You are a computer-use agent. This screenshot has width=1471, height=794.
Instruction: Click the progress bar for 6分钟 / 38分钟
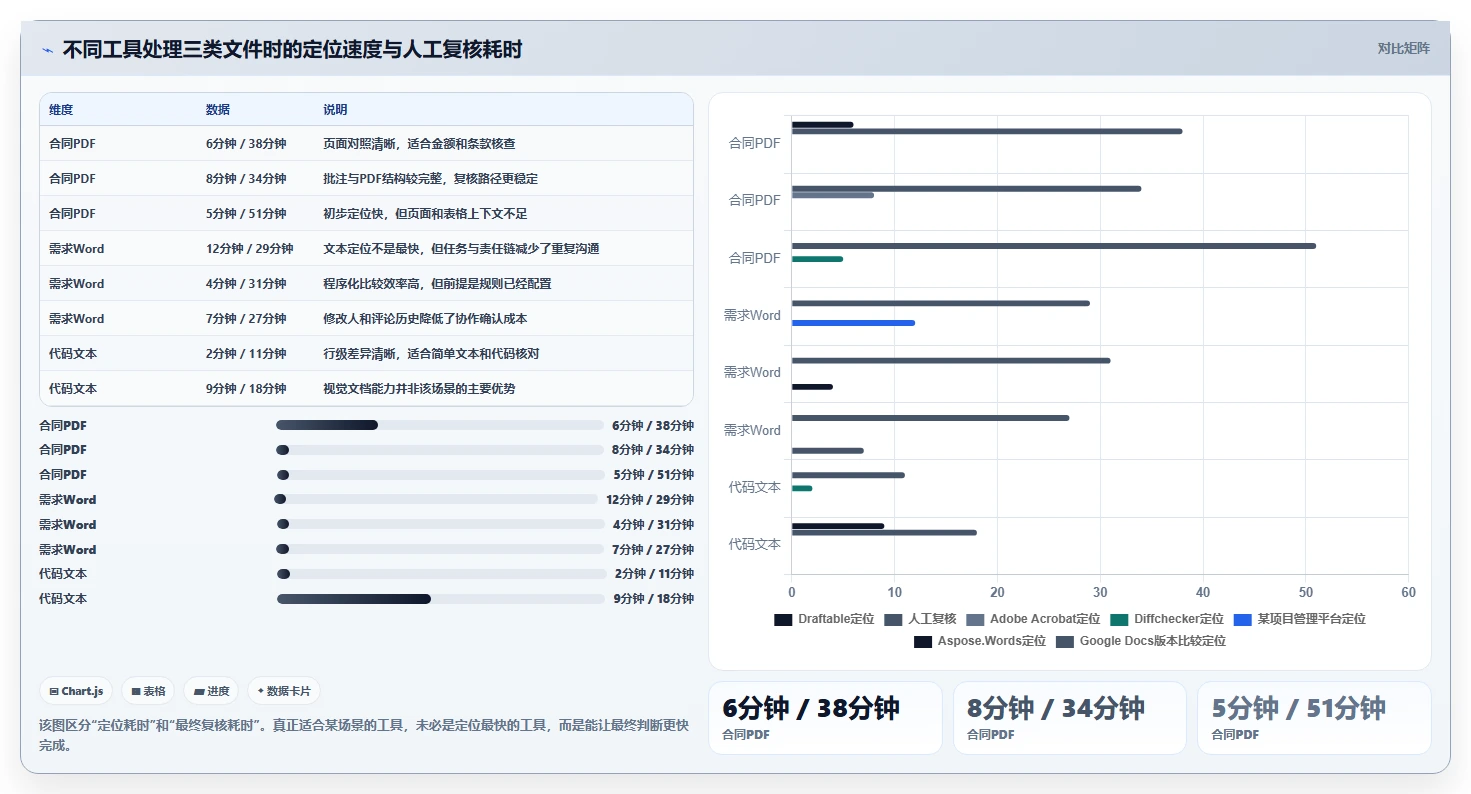coord(440,425)
